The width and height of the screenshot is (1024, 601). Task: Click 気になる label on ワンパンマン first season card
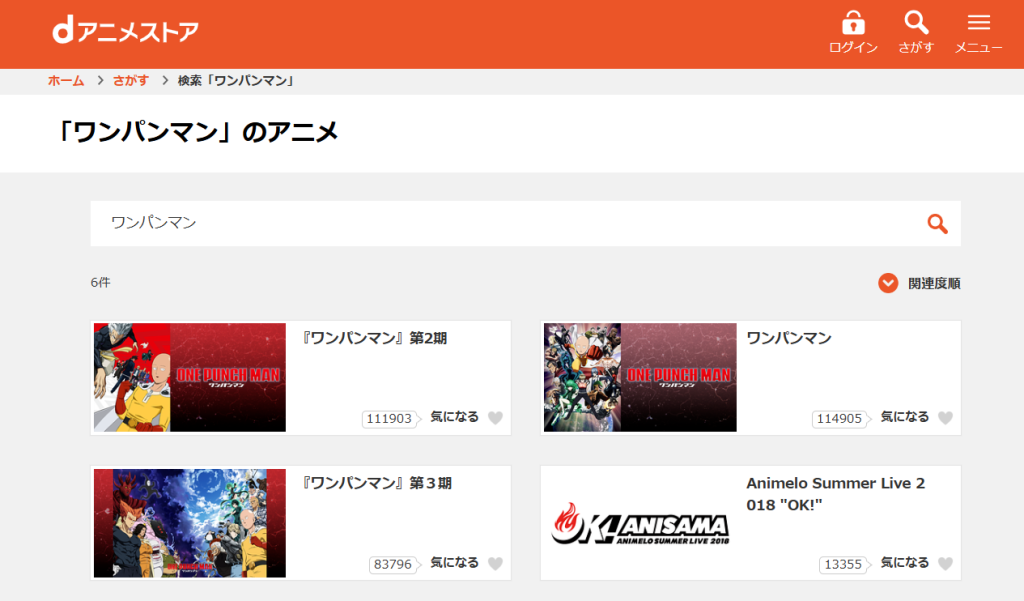(x=904, y=417)
